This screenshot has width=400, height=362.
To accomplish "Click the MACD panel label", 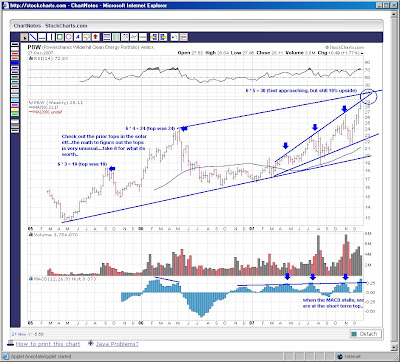I will pyautogui.click(x=62, y=279).
